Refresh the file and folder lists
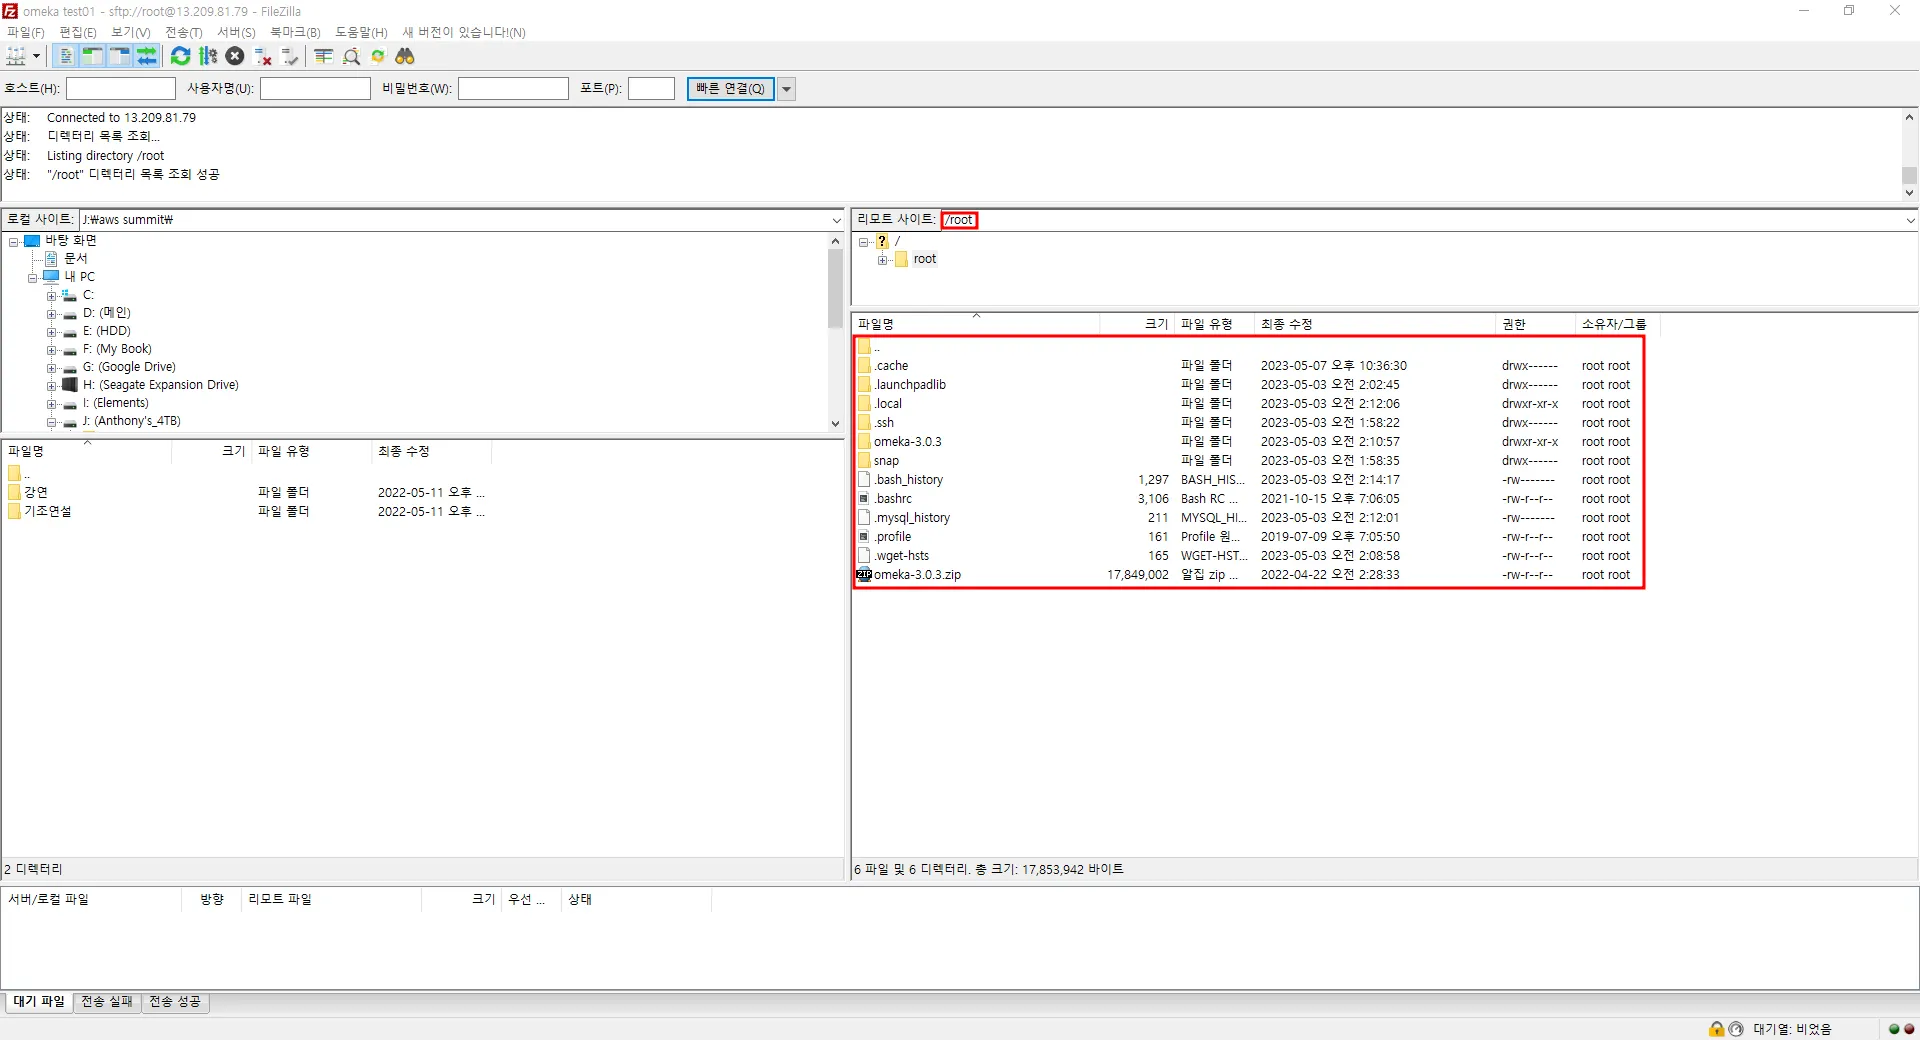This screenshot has width=1920, height=1040. pyautogui.click(x=180, y=56)
